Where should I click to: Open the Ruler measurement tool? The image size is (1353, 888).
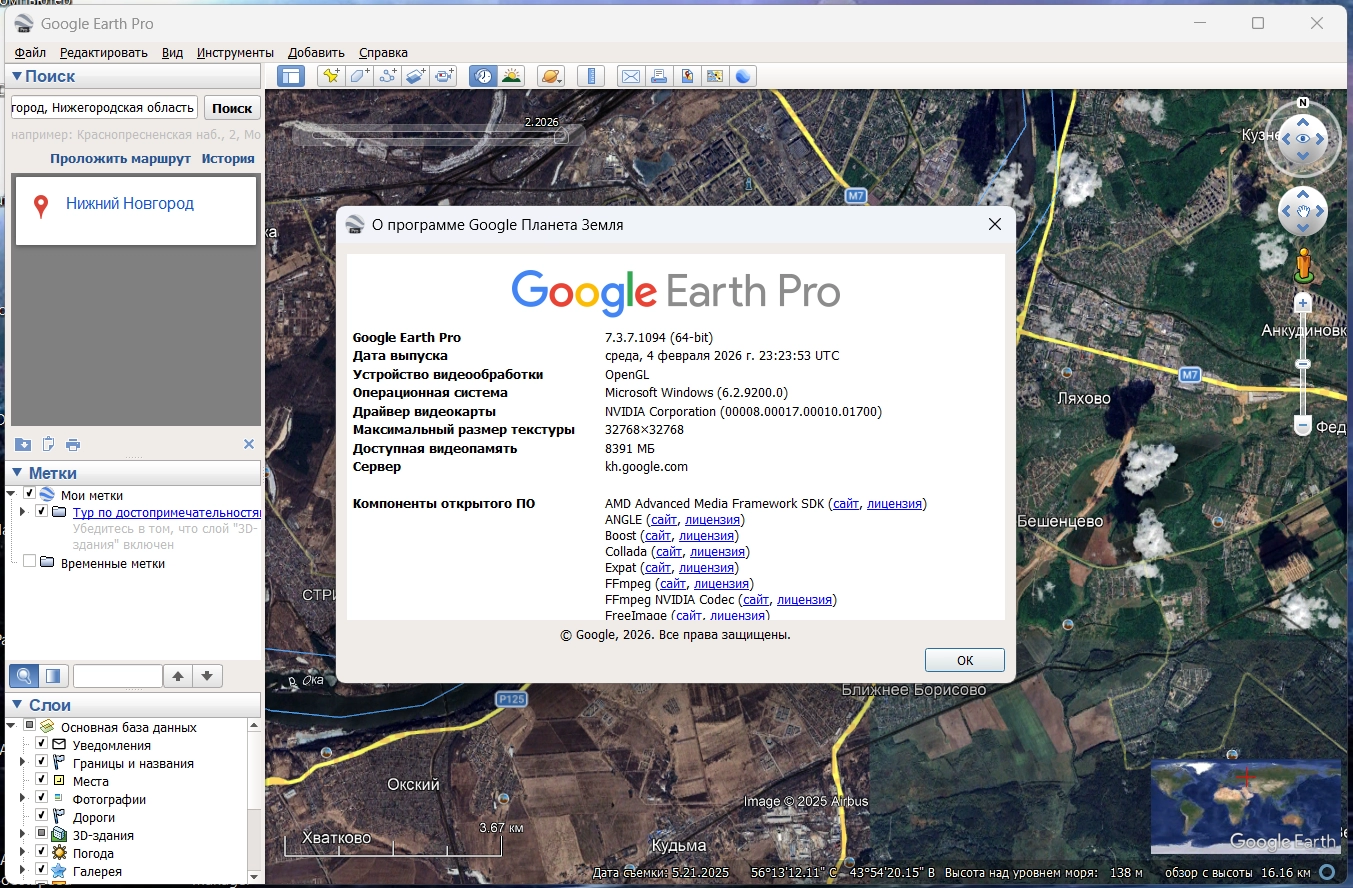[591, 76]
